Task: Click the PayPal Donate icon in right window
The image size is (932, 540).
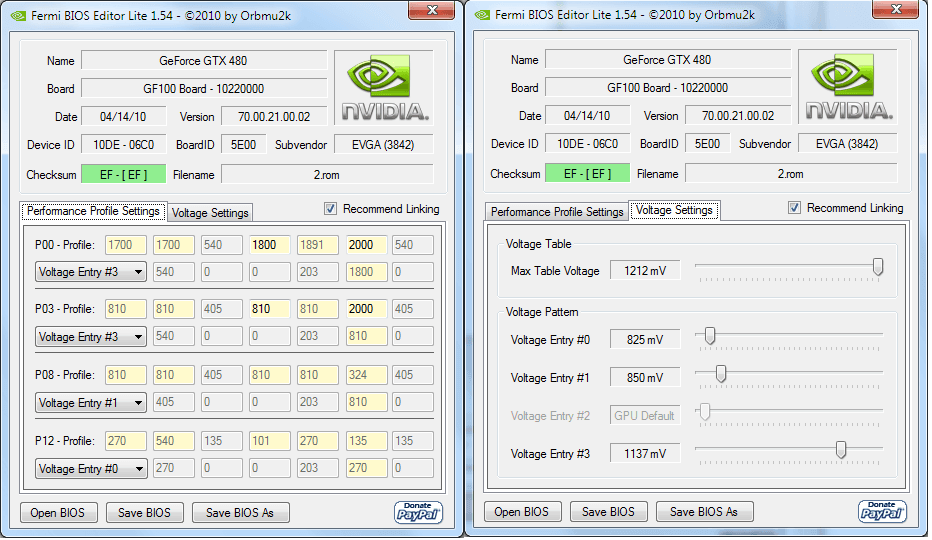Action: [883, 511]
